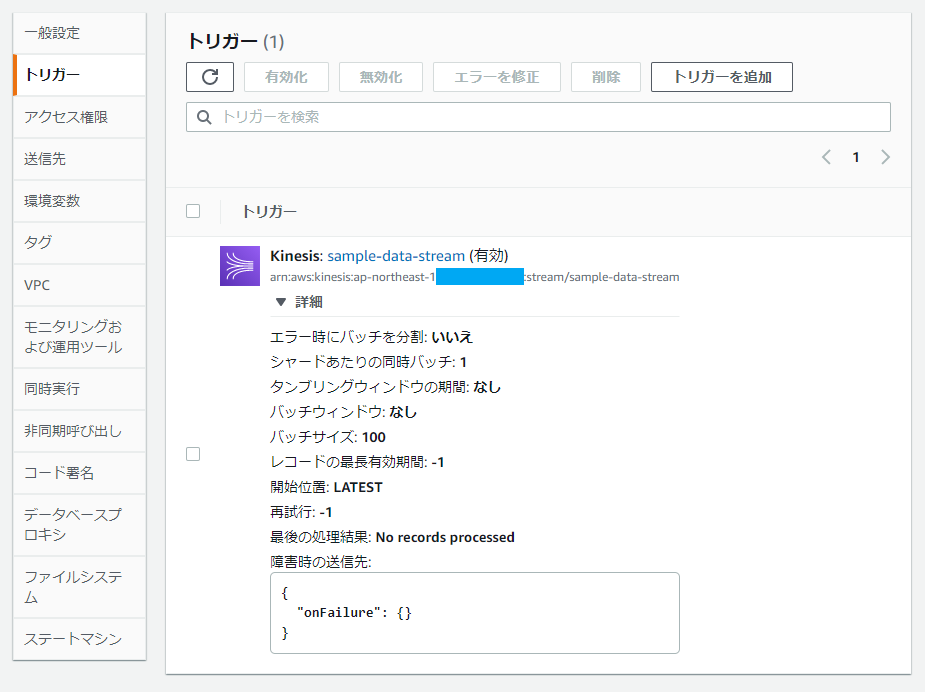
Task: Click the 削除 button
Action: [606, 77]
